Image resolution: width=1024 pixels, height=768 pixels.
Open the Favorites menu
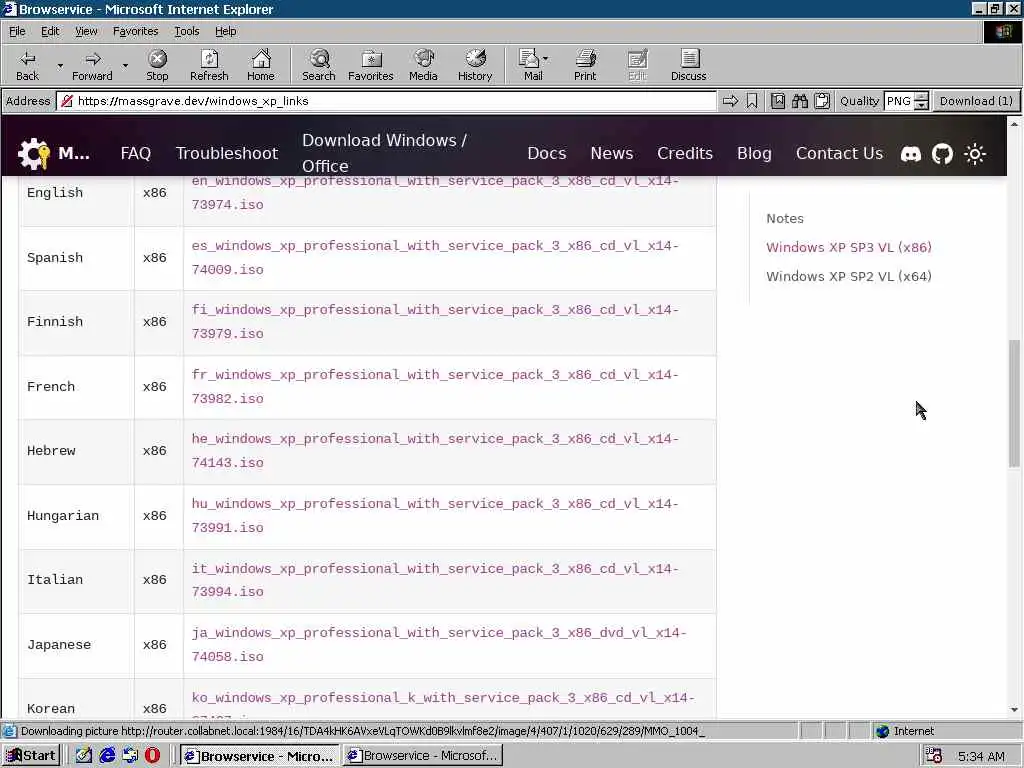[x=135, y=31]
